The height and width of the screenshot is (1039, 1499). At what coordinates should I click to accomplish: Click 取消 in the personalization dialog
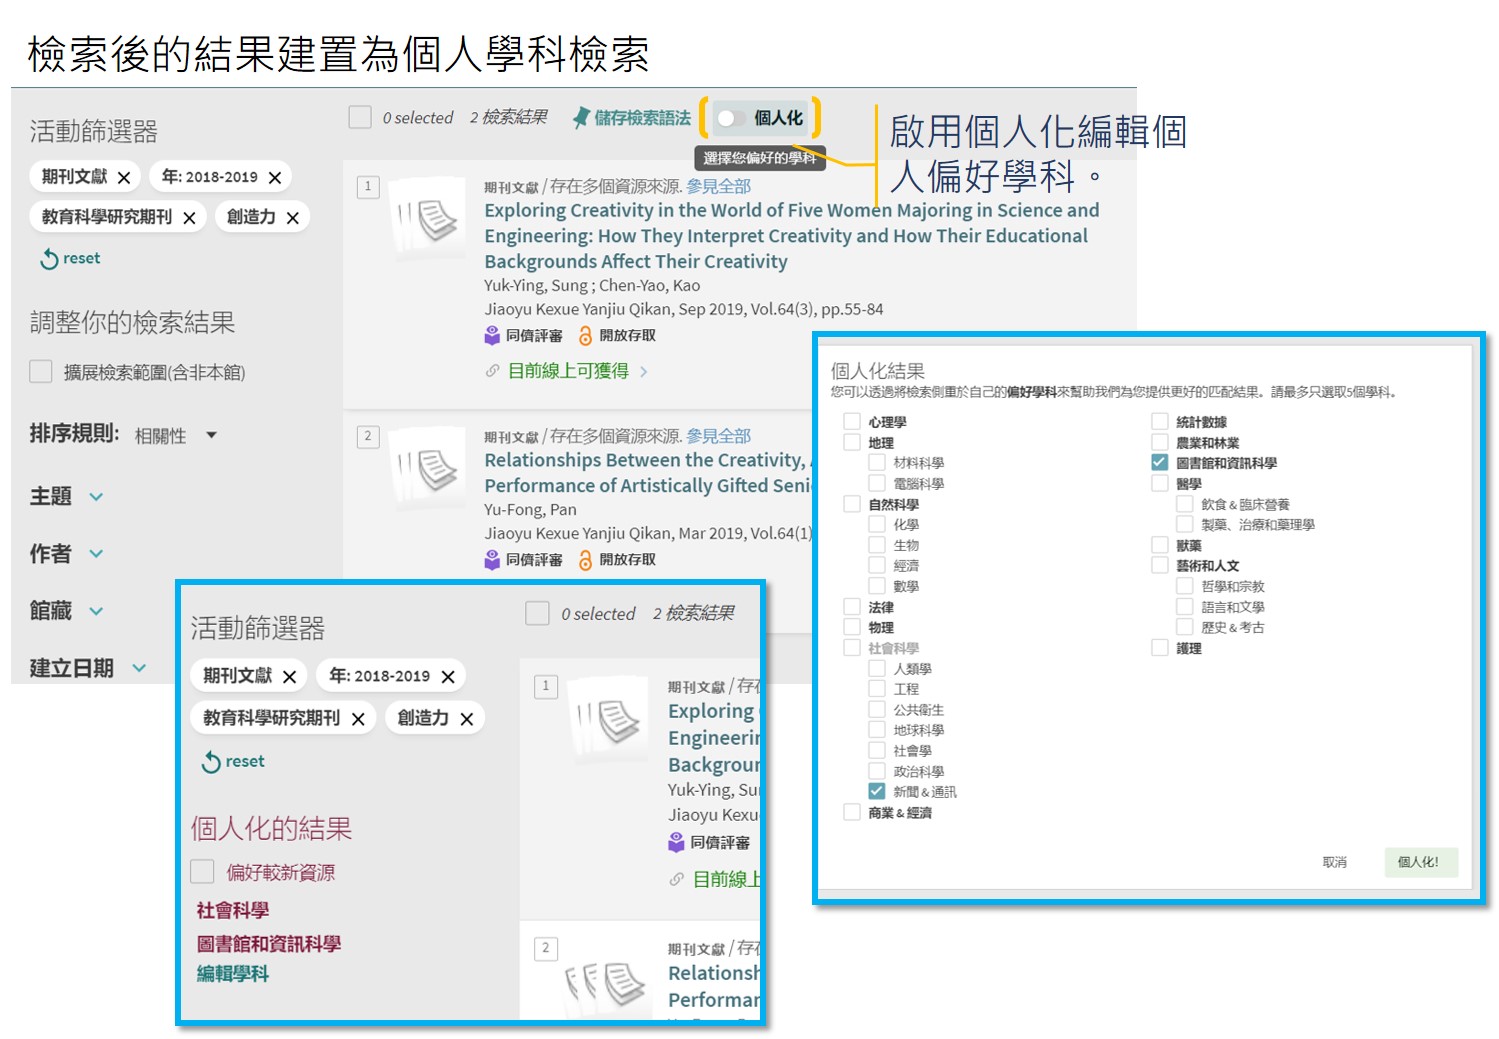(1334, 862)
